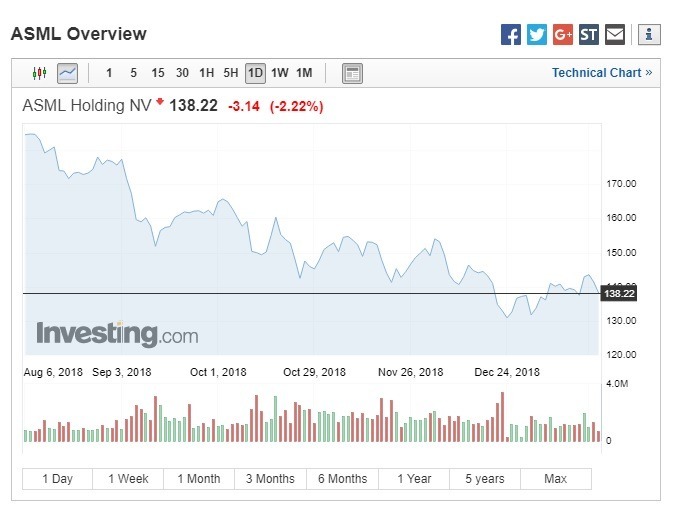Click the 160.00 axis label

coord(621,218)
